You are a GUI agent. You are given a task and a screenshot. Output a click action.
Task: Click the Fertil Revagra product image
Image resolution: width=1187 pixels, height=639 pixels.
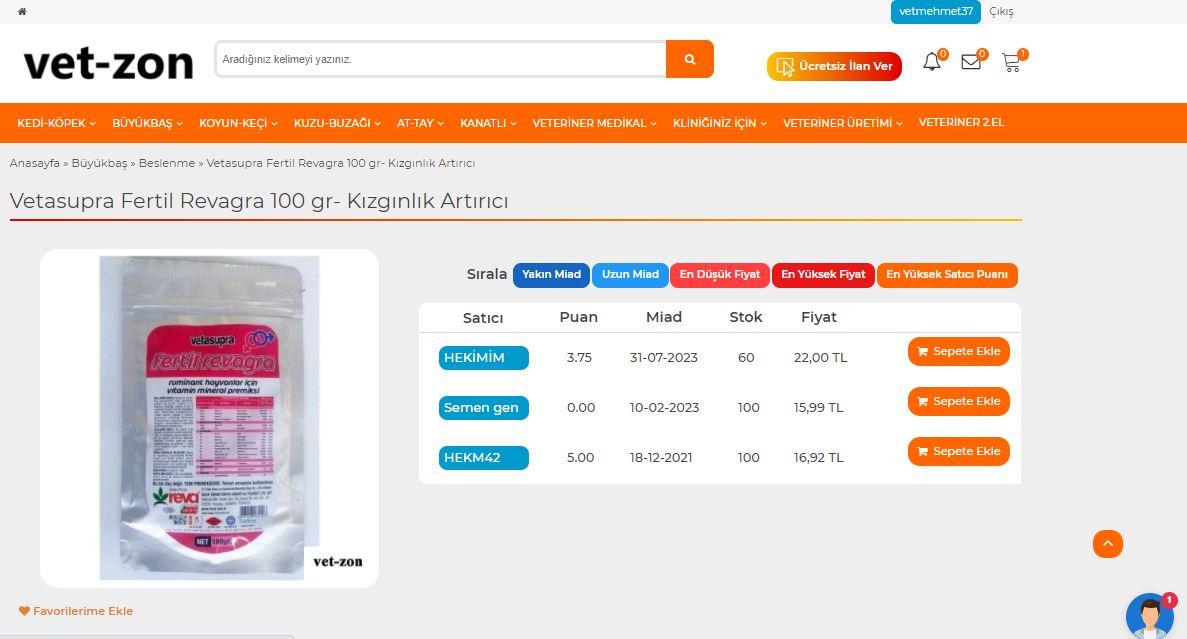point(209,417)
